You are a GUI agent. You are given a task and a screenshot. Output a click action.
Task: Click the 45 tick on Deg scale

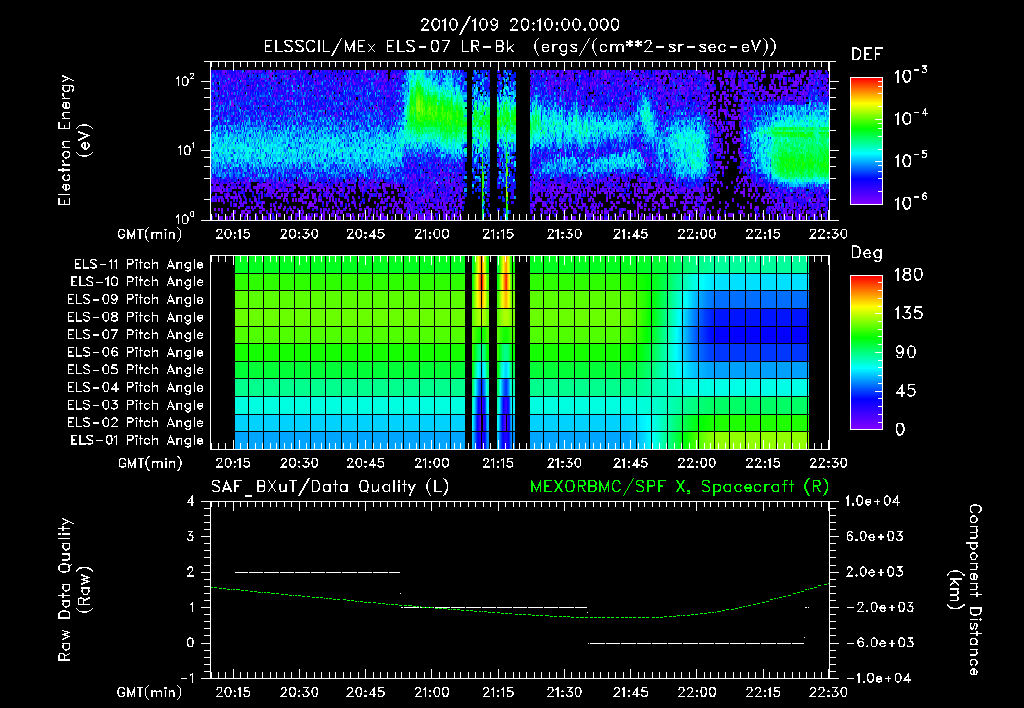pos(905,391)
